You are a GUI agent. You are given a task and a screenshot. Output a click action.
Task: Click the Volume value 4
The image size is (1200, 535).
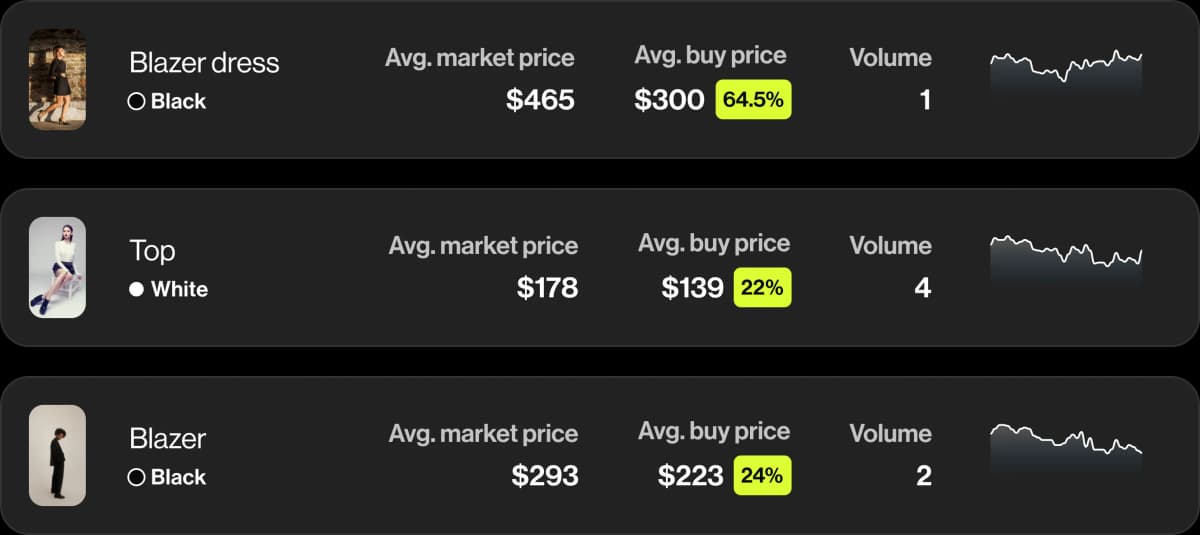pyautogui.click(x=922, y=288)
